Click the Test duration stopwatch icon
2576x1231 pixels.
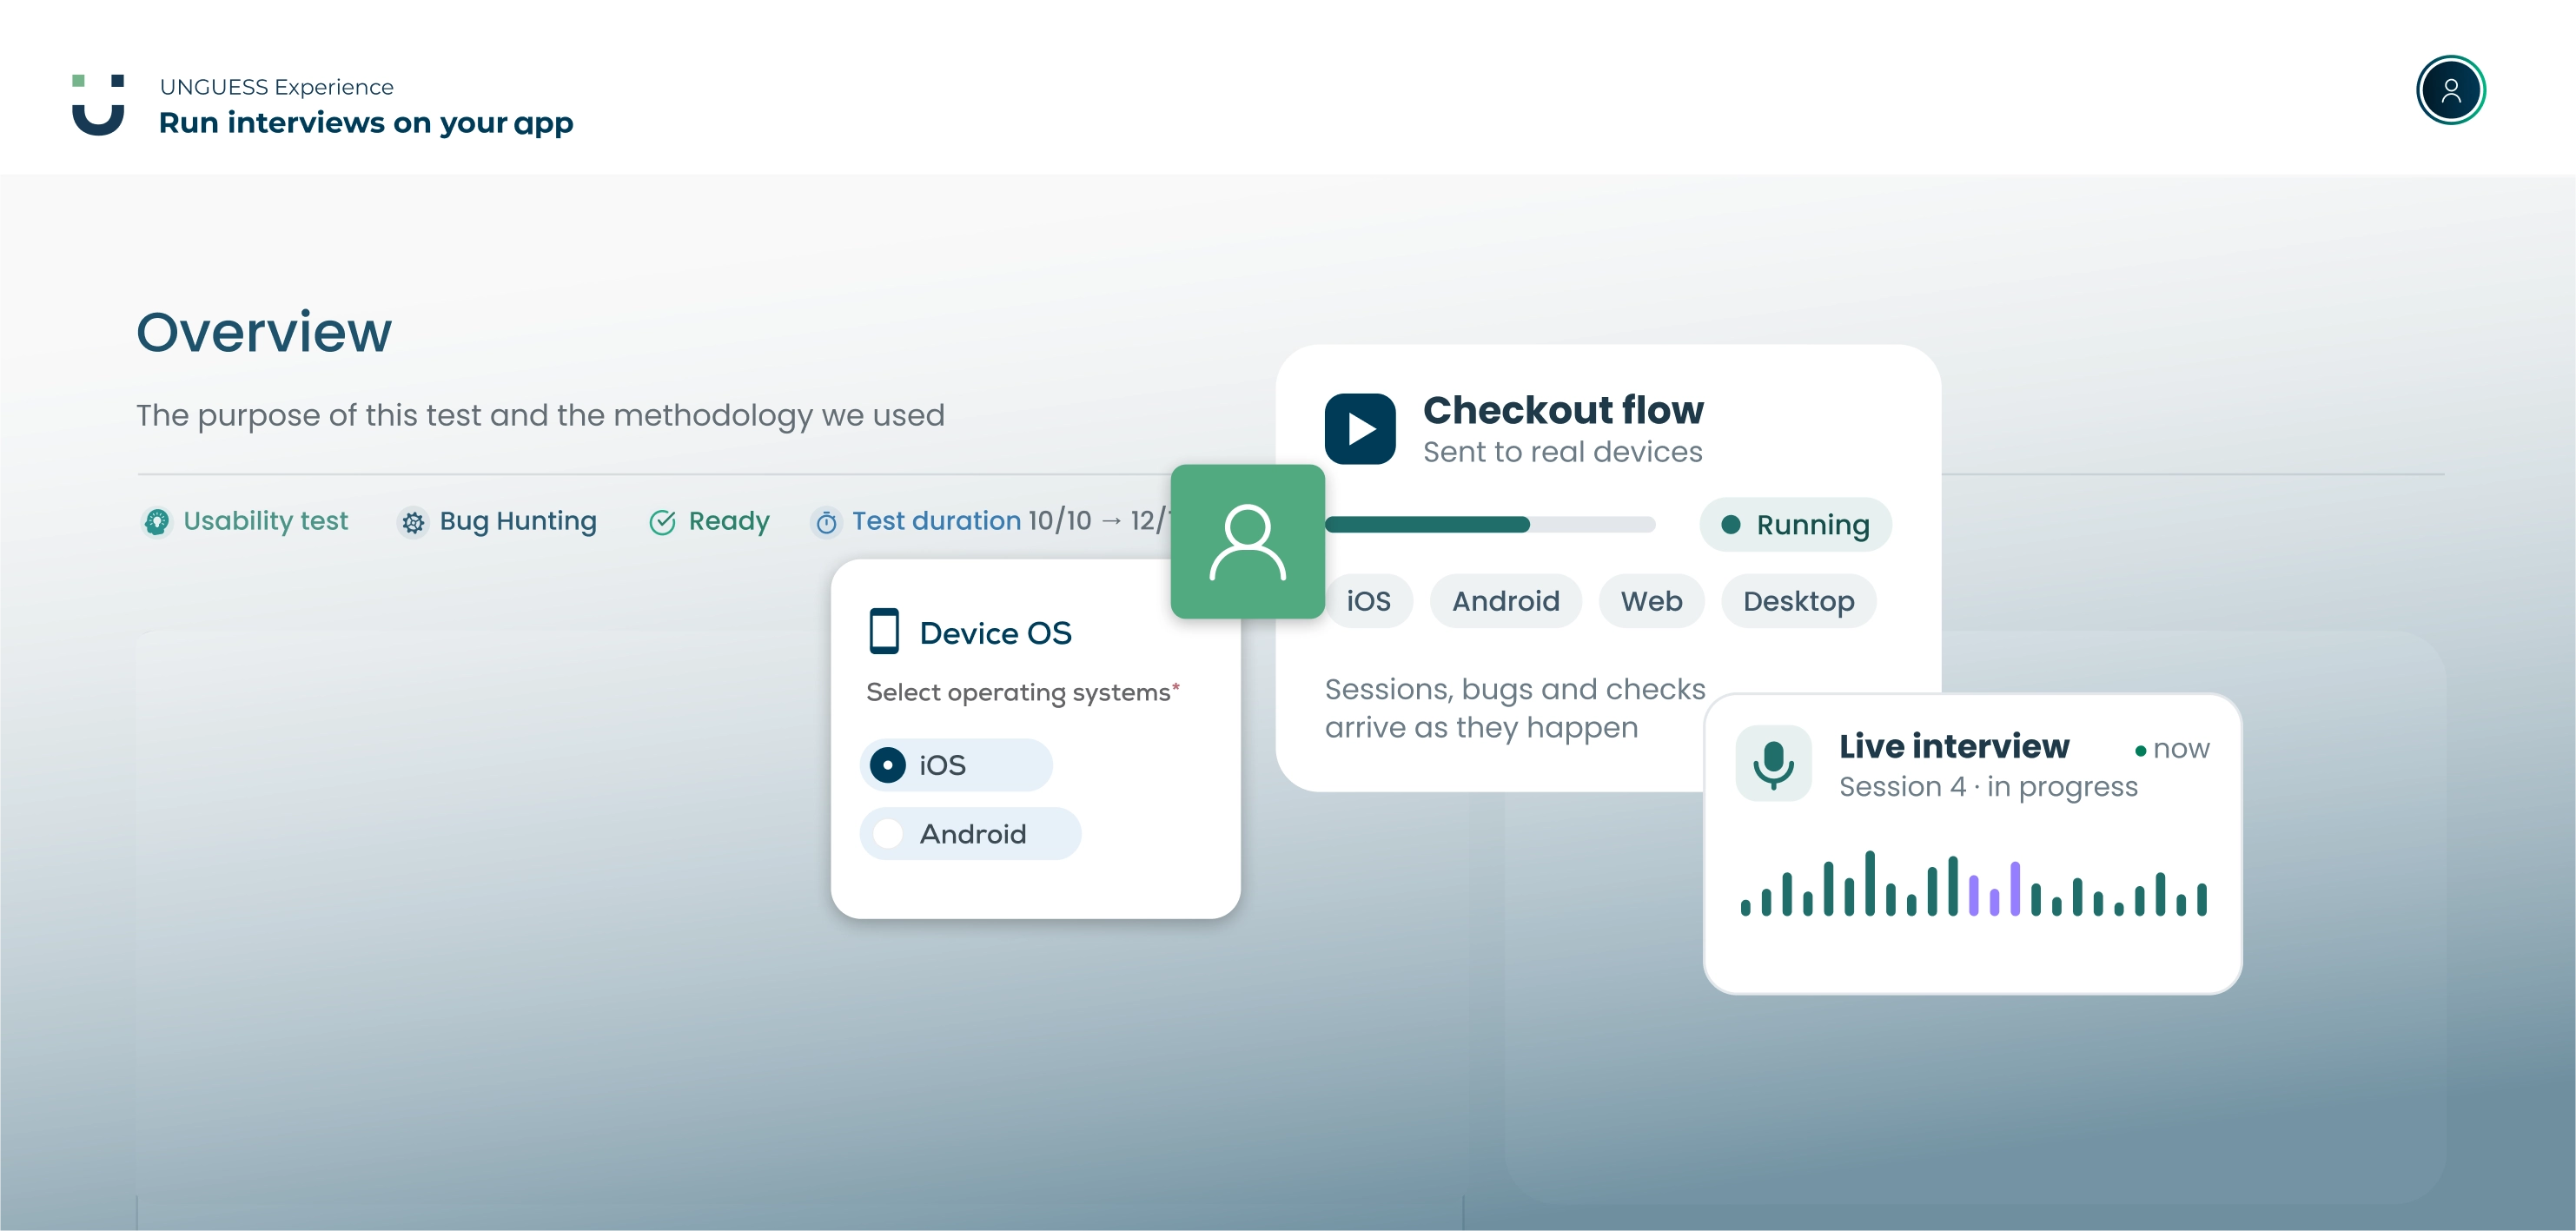pyautogui.click(x=826, y=522)
